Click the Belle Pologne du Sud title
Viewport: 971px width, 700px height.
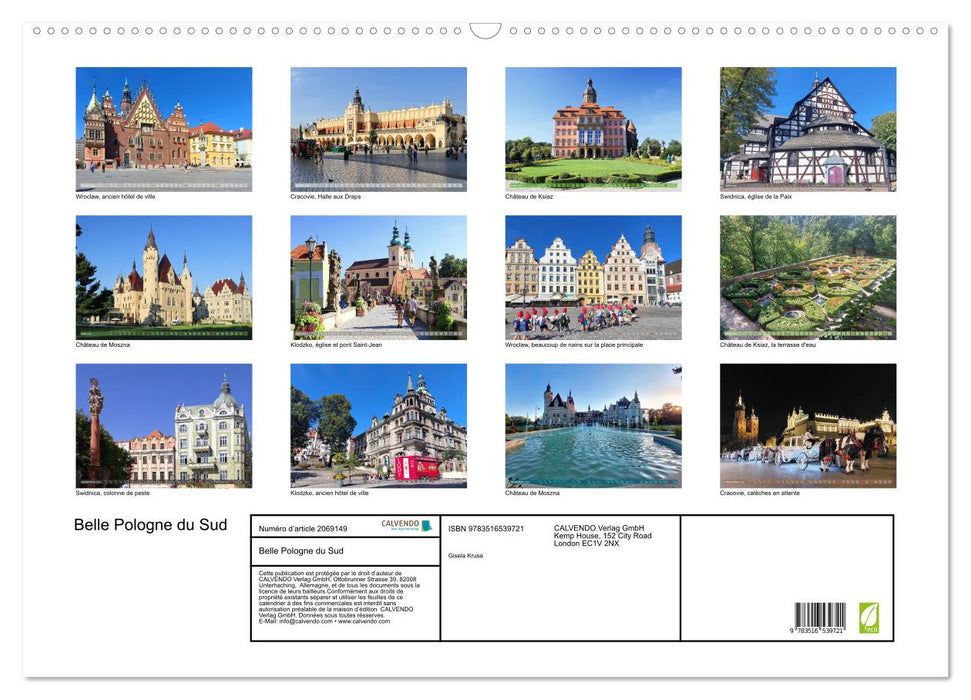pyautogui.click(x=148, y=524)
